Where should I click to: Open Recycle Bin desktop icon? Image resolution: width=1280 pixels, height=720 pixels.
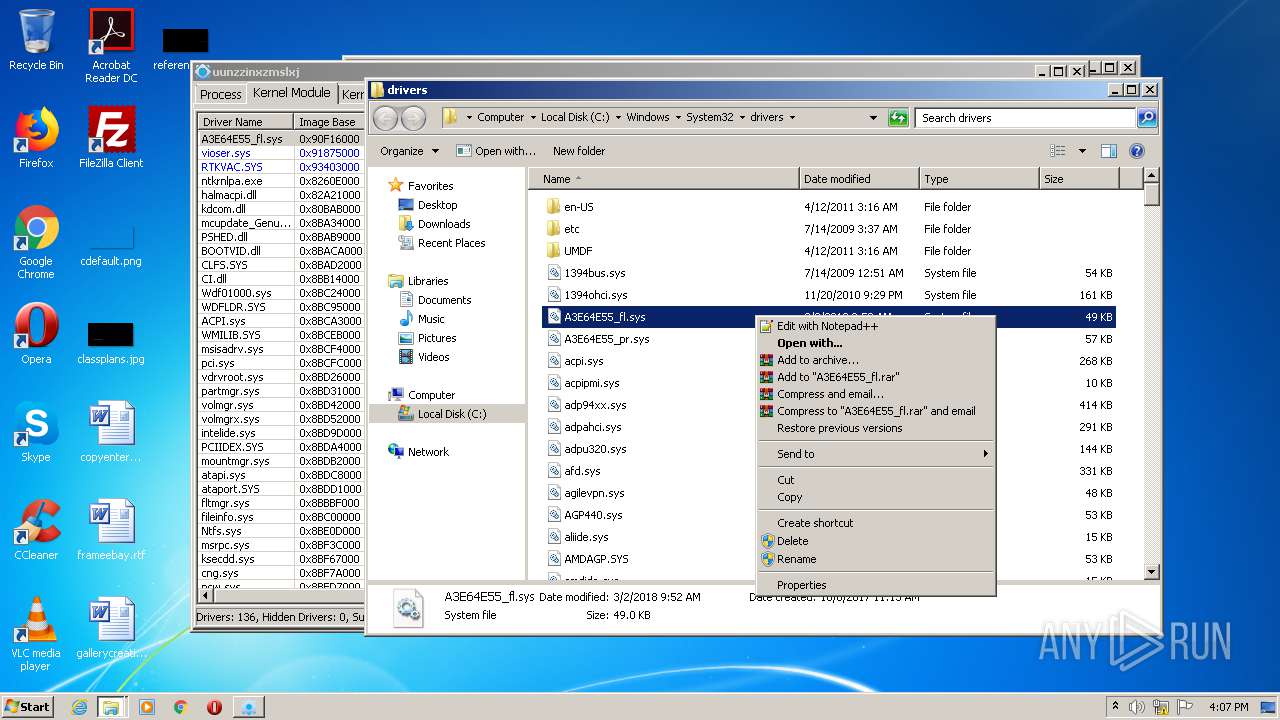pos(36,40)
